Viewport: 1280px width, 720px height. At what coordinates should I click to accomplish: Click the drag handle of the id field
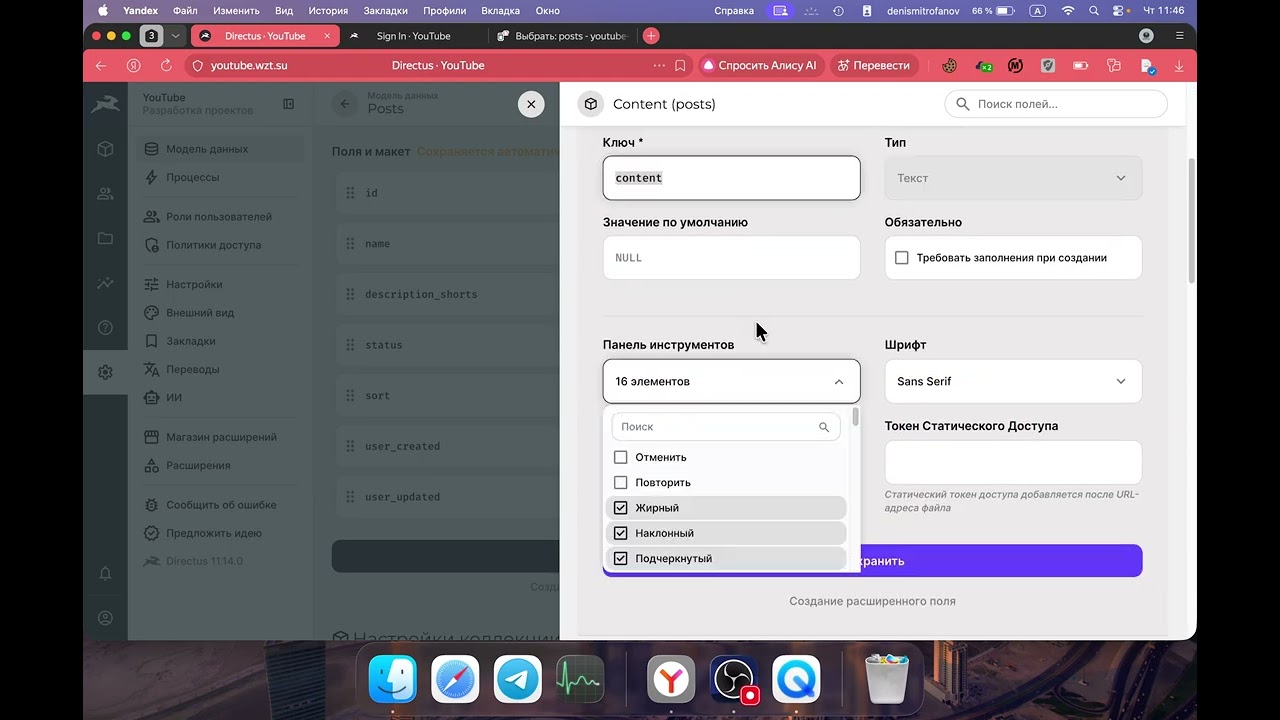[x=350, y=193]
